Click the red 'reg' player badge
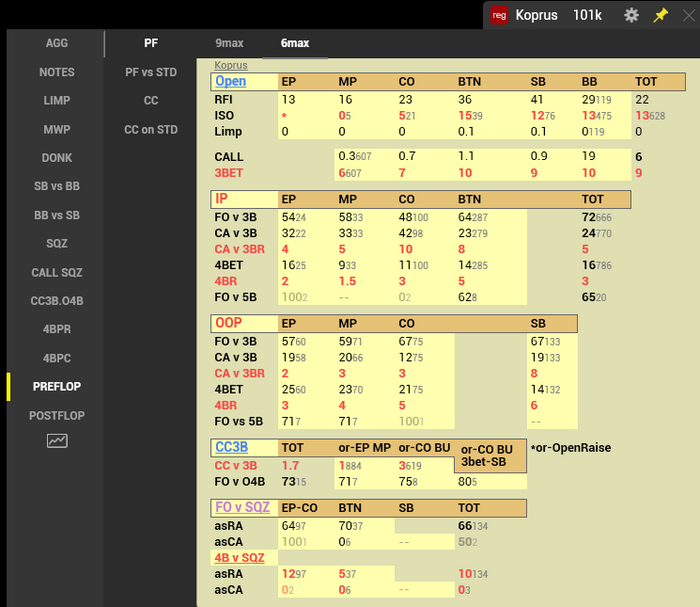The image size is (700, 607). pyautogui.click(x=499, y=15)
